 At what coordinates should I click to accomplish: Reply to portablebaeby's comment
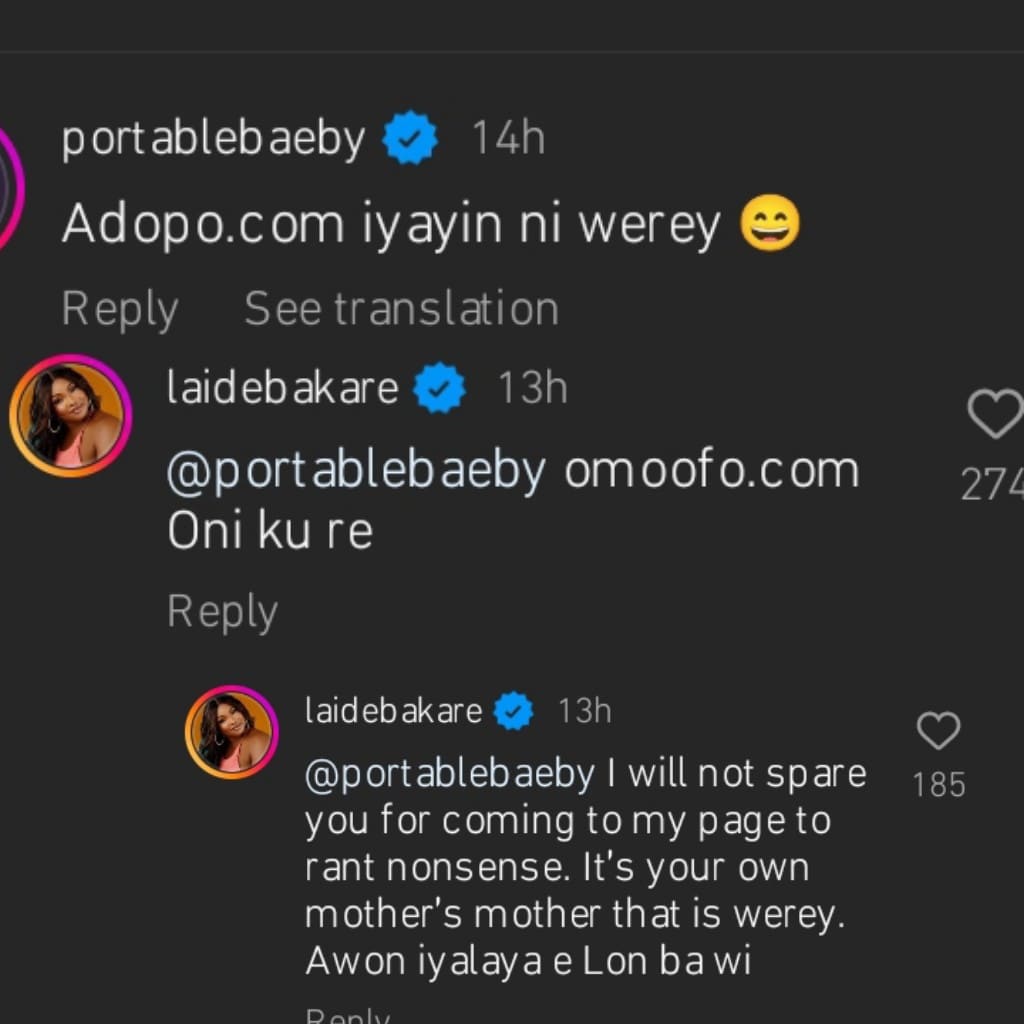click(x=118, y=307)
